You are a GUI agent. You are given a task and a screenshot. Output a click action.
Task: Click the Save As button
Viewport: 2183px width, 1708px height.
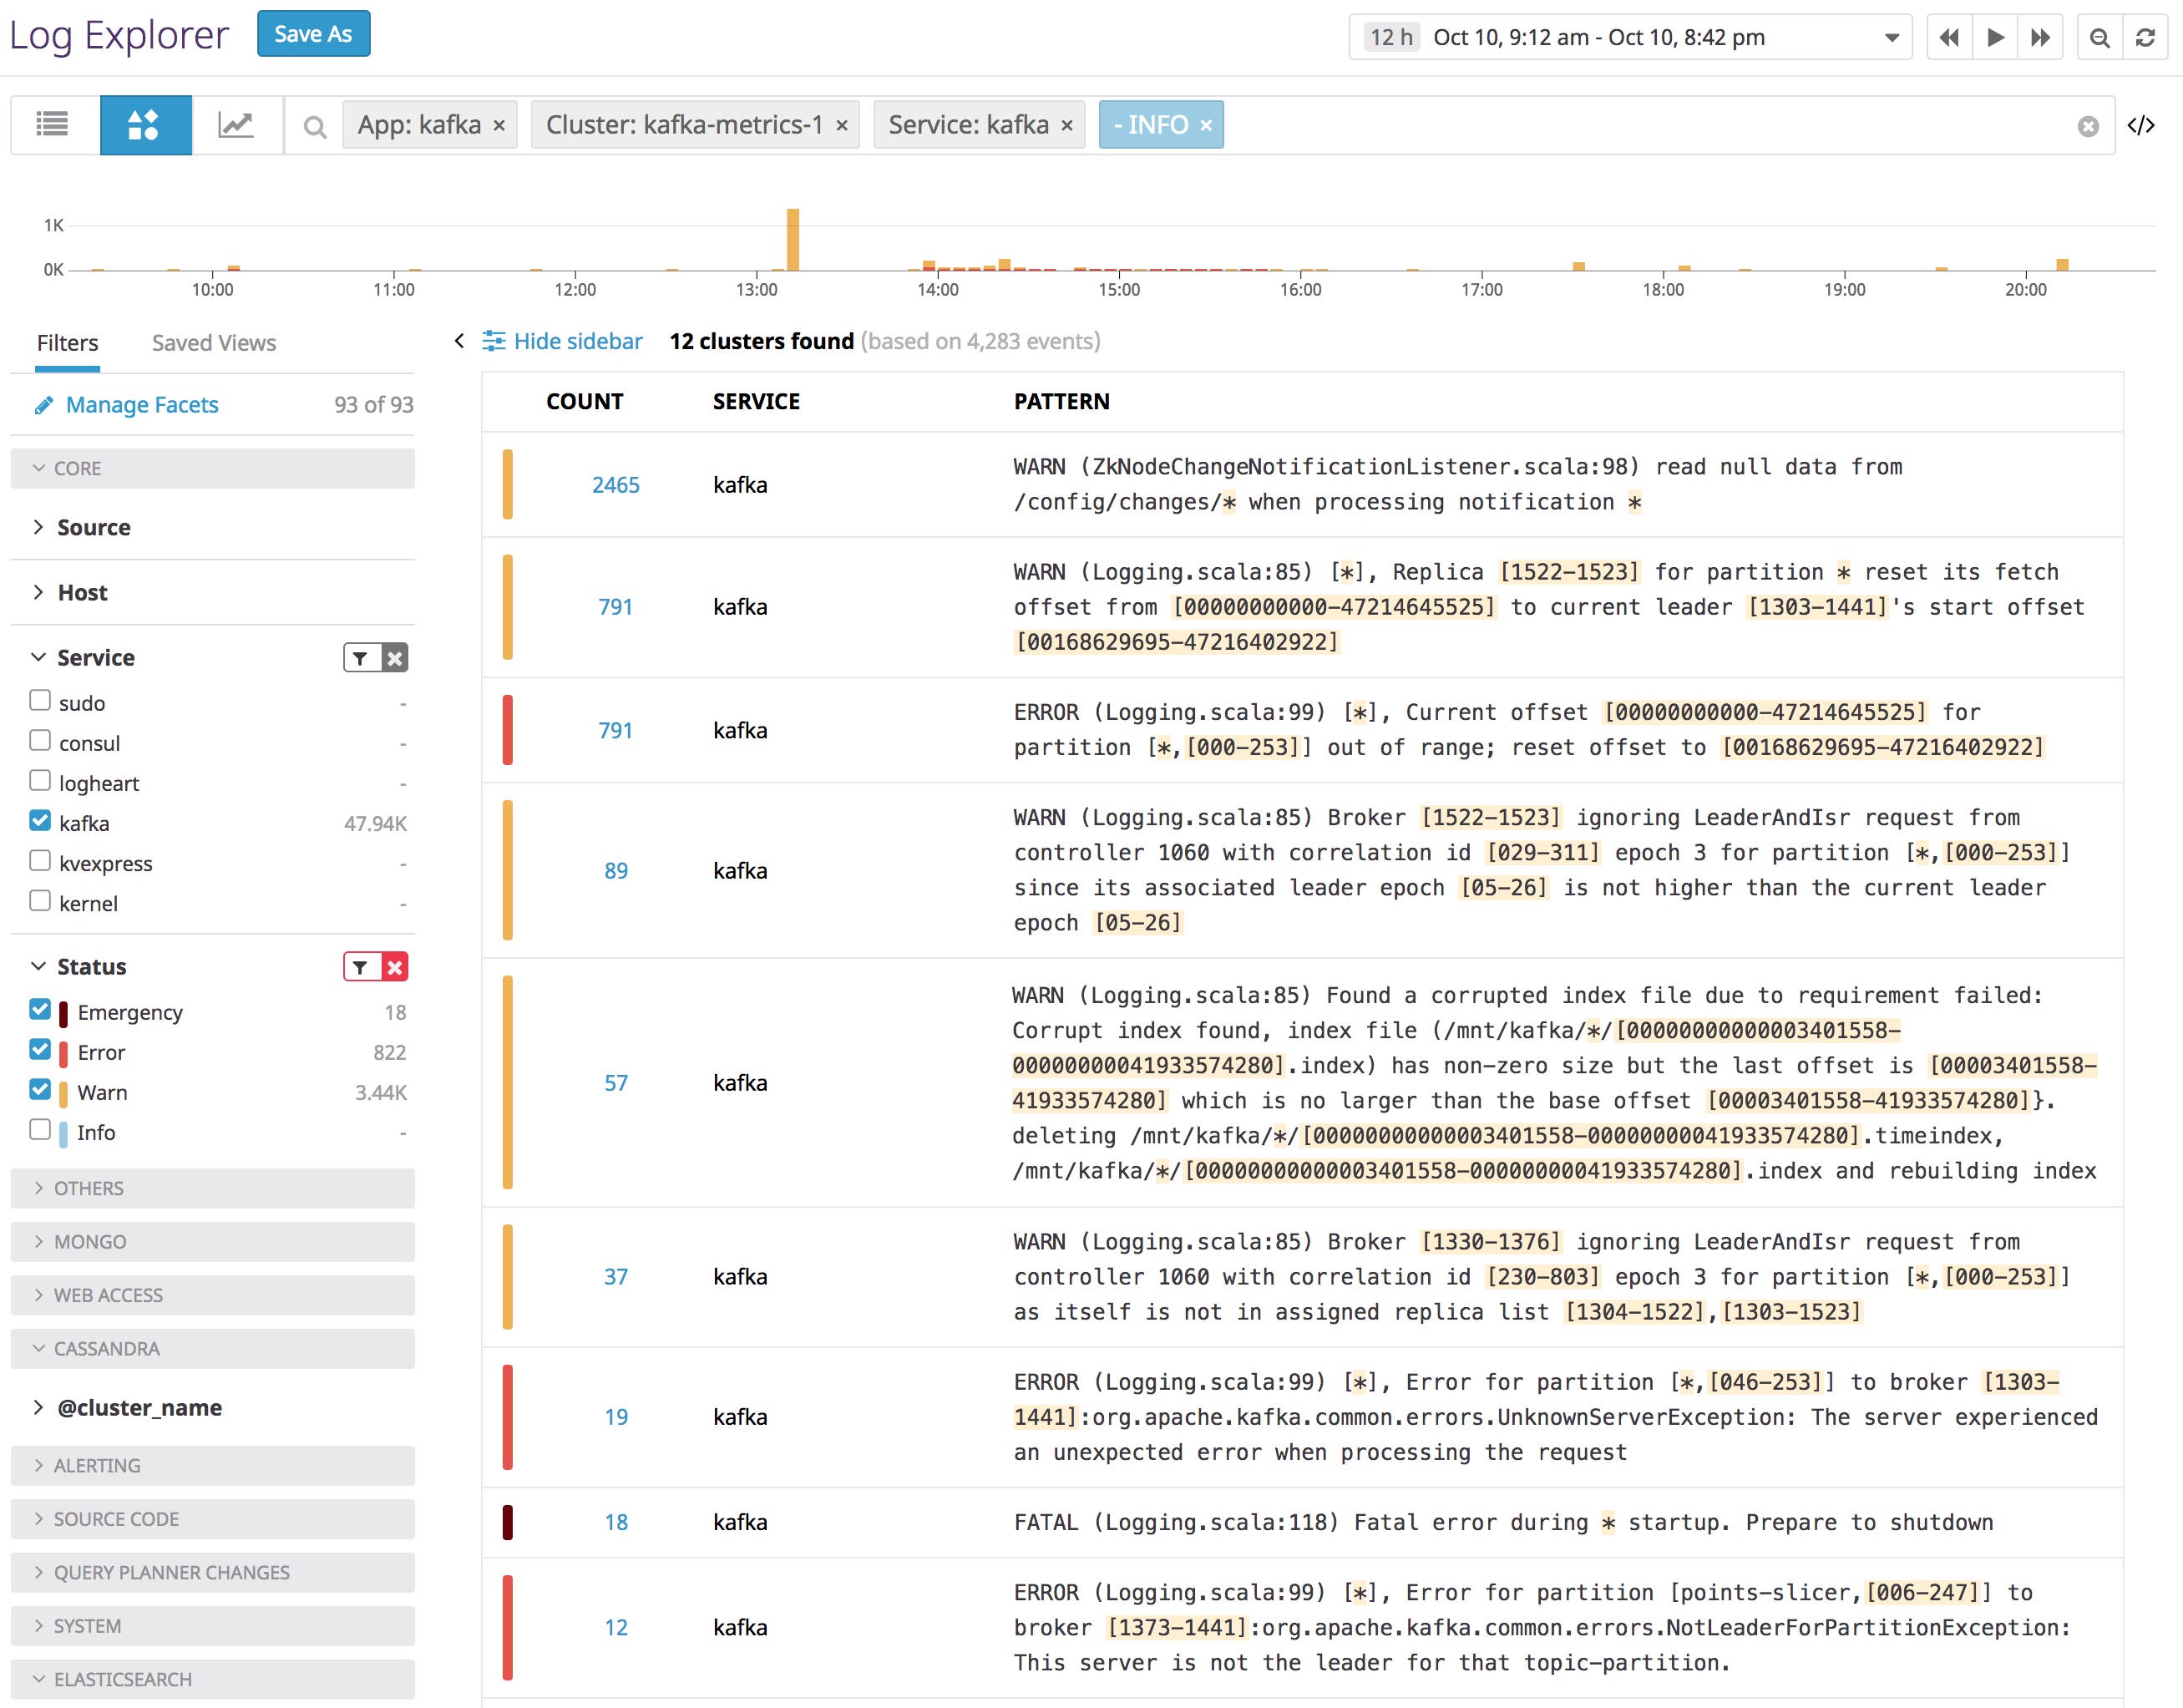[313, 33]
